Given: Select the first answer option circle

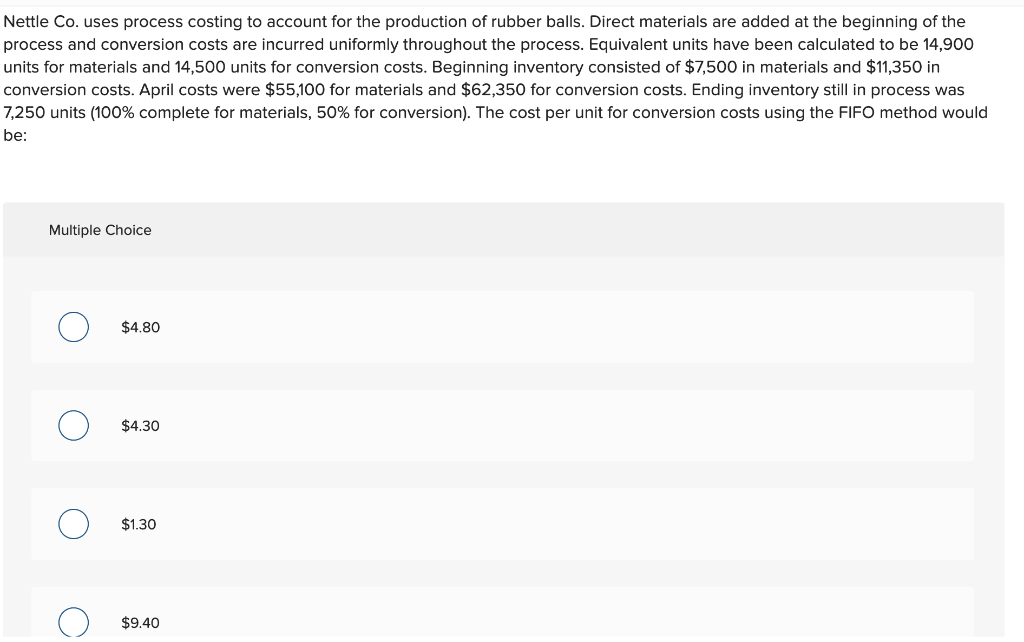Looking at the screenshot, I should tap(72, 325).
